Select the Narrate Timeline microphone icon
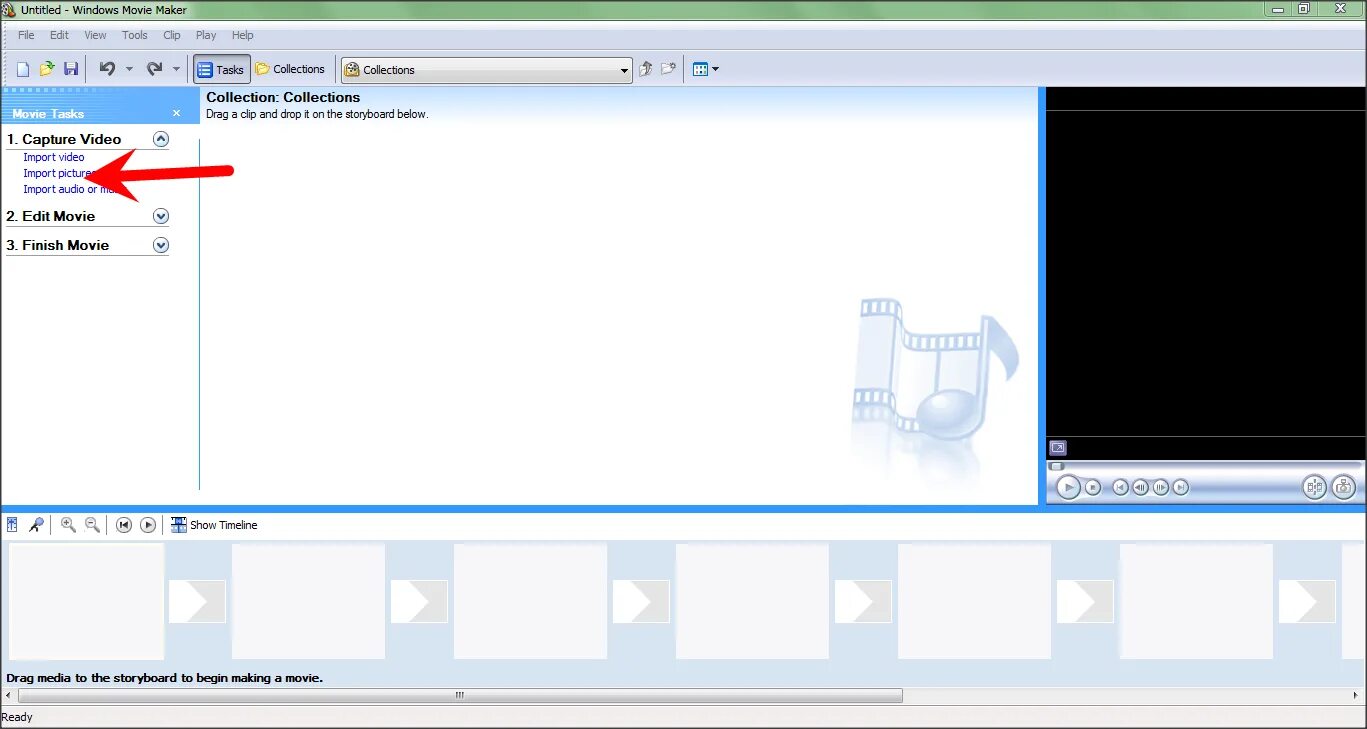Image resolution: width=1367 pixels, height=729 pixels. pos(36,524)
